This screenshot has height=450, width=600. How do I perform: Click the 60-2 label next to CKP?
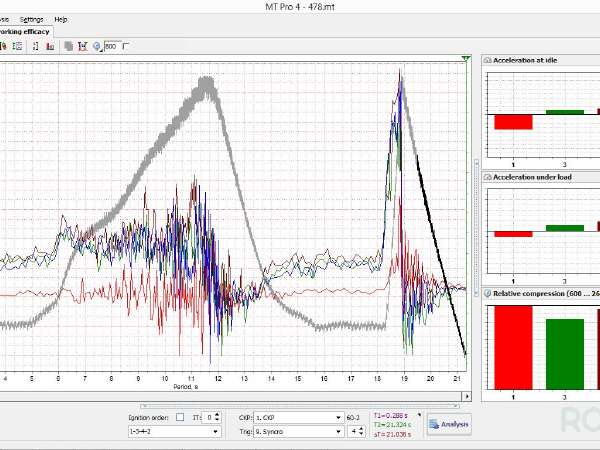pyautogui.click(x=352, y=417)
